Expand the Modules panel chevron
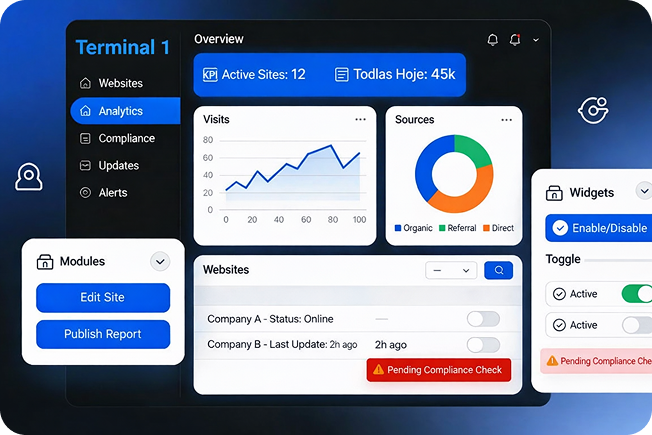Screen dimensions: 652x435 tap(159, 262)
